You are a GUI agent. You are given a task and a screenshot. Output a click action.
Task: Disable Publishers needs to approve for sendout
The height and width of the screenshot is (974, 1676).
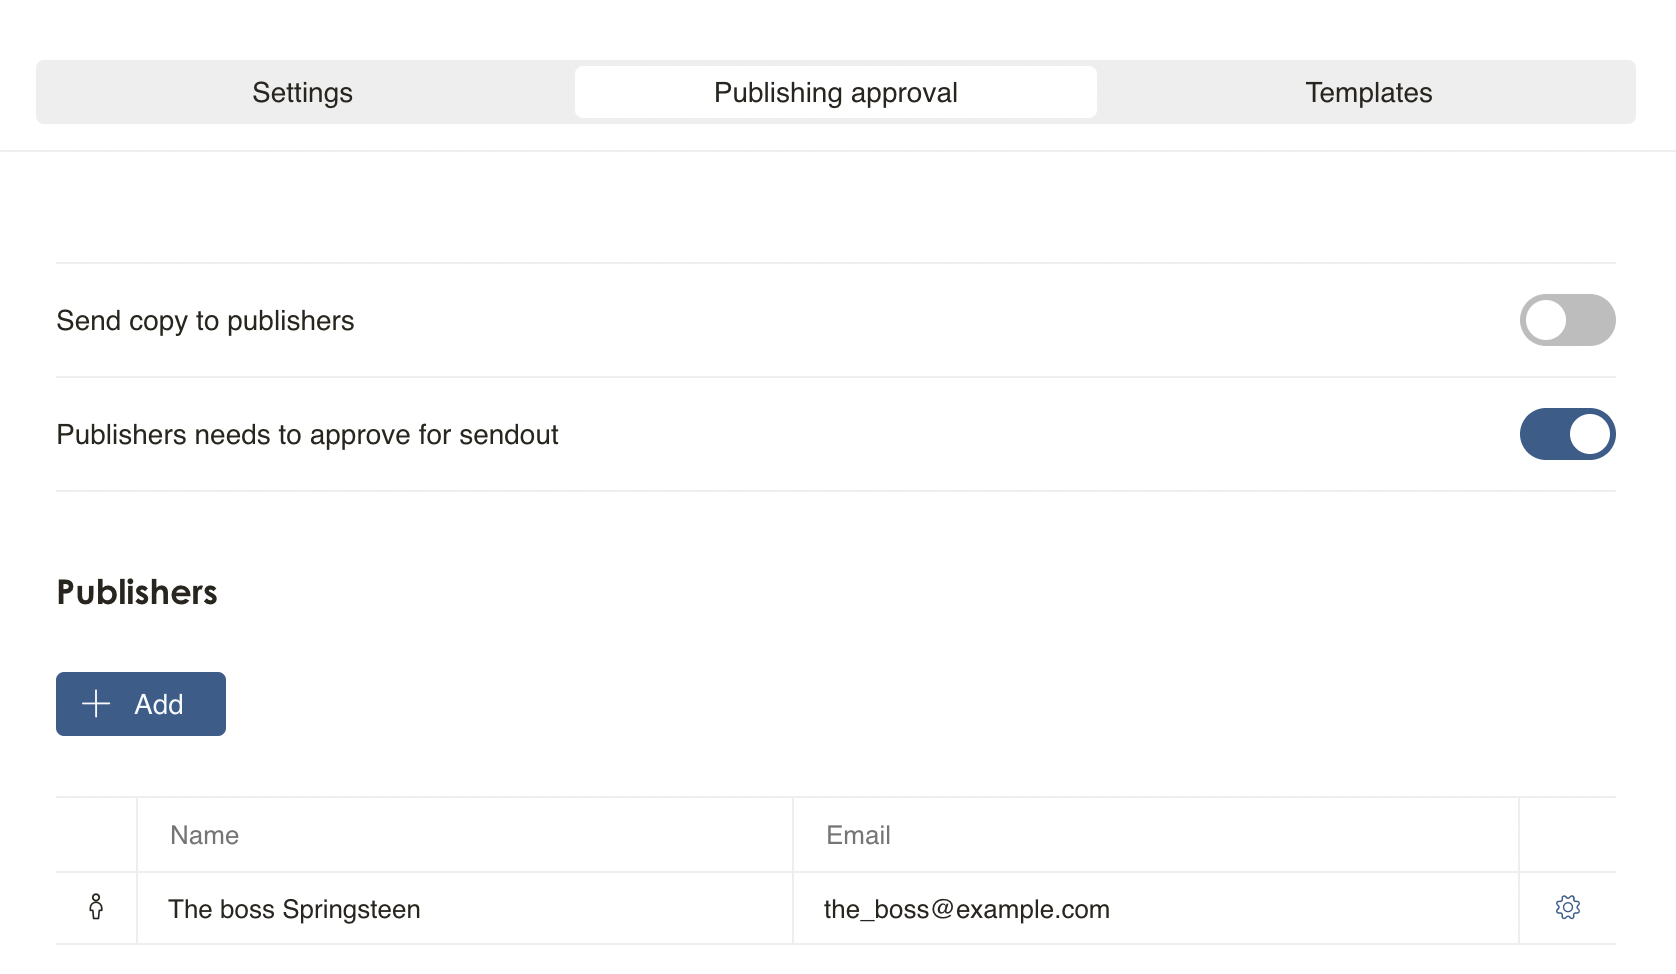[x=1567, y=434]
